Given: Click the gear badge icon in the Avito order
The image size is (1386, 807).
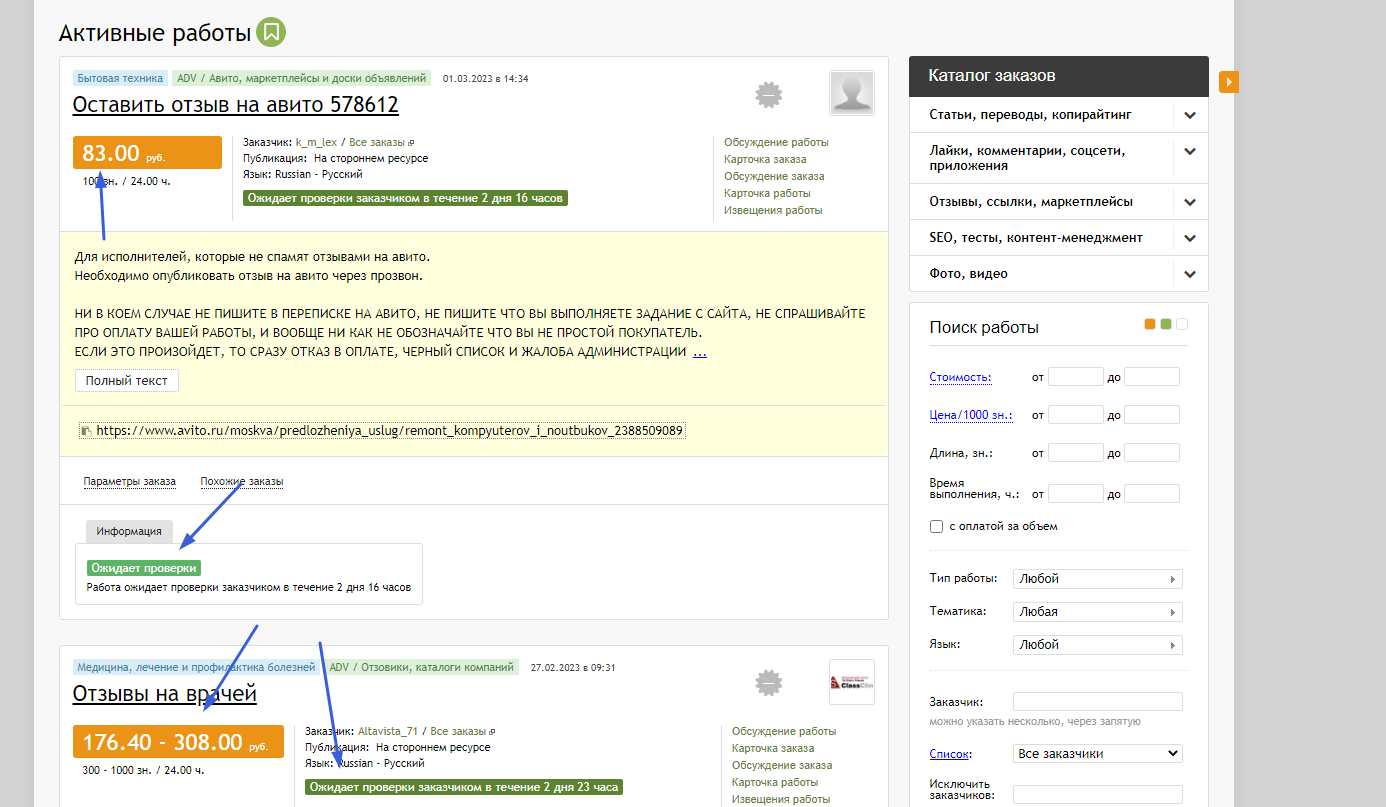Looking at the screenshot, I should tap(767, 95).
